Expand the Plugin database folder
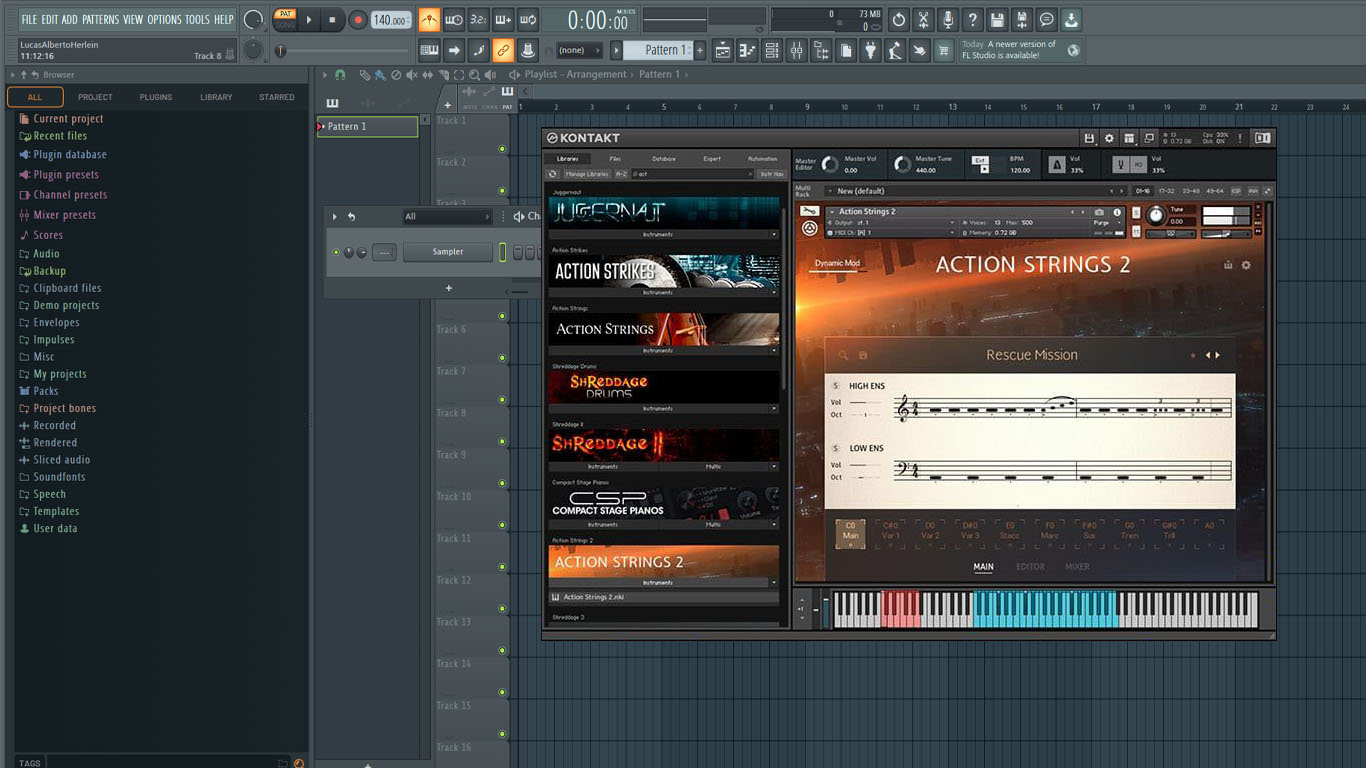Screen dimensions: 1366x768 pyautogui.click(x=70, y=155)
